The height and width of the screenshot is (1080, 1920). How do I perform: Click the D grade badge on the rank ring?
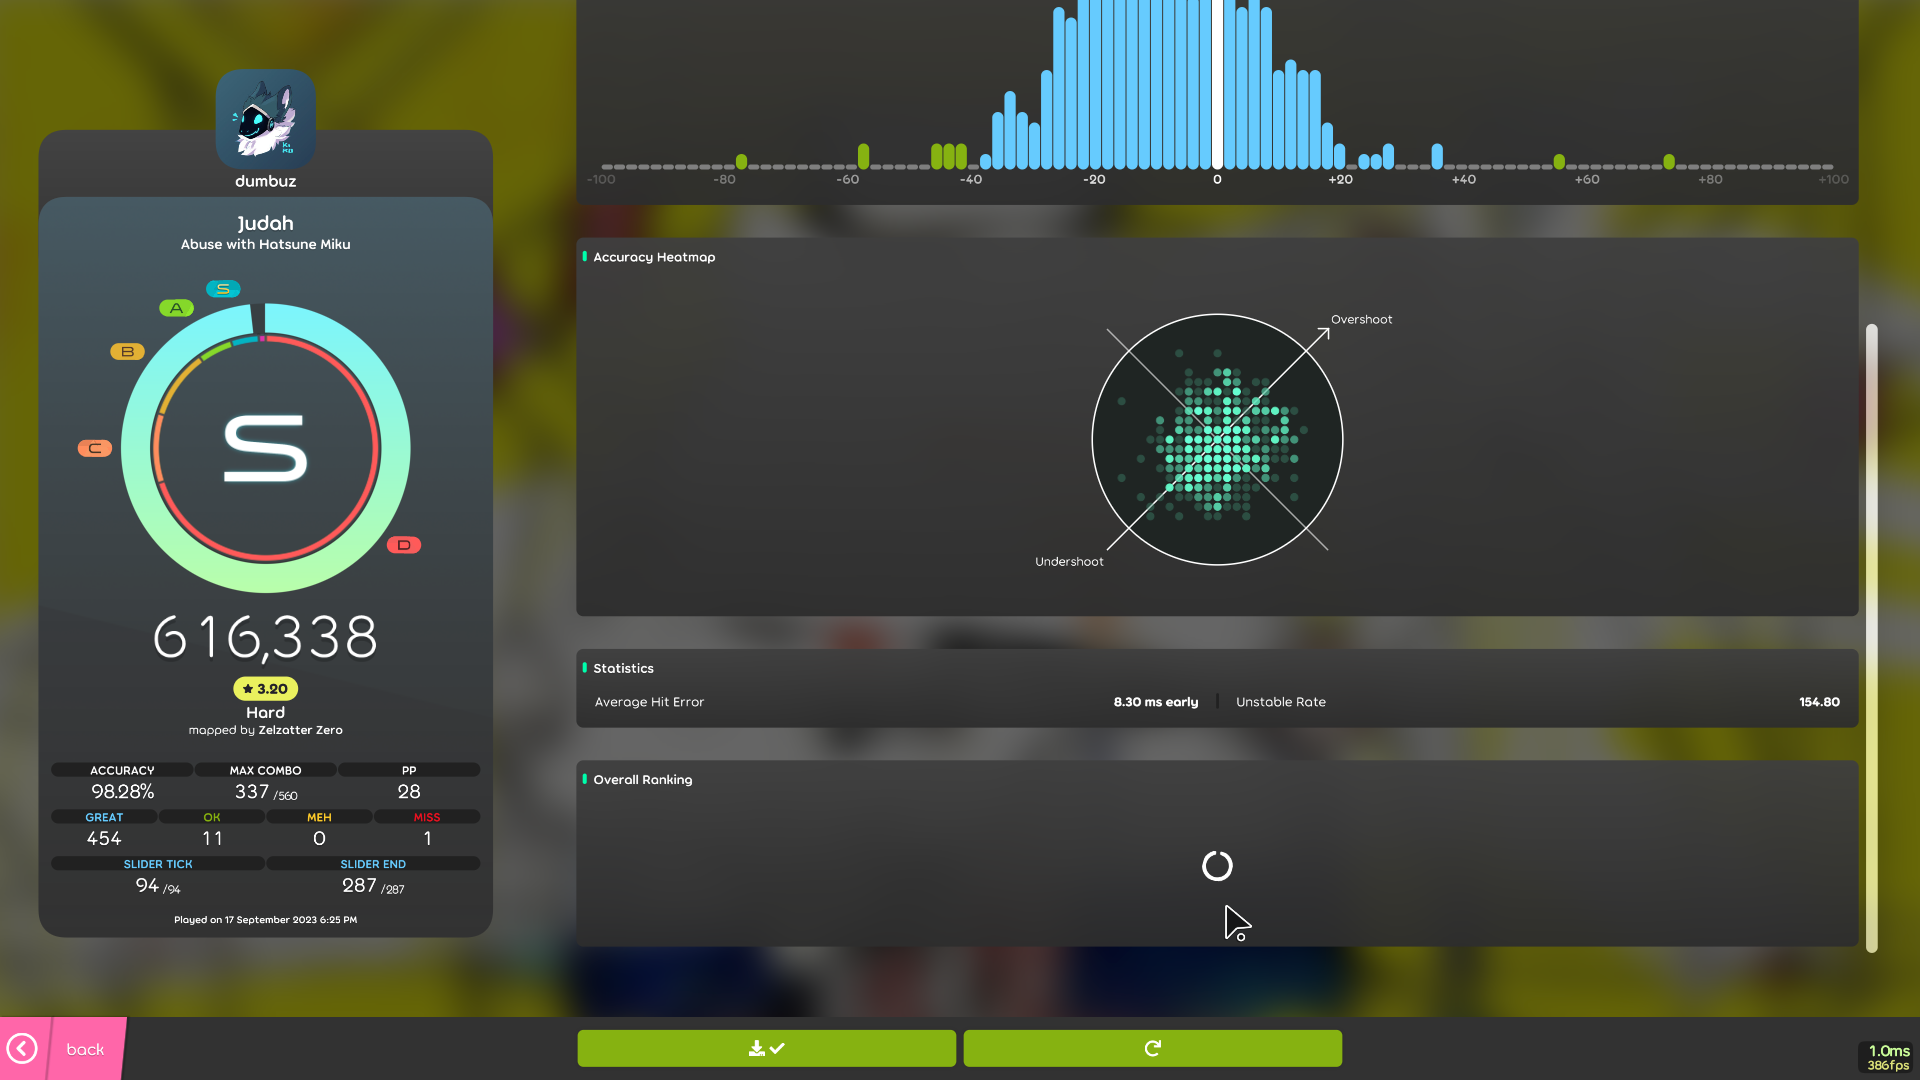404,545
